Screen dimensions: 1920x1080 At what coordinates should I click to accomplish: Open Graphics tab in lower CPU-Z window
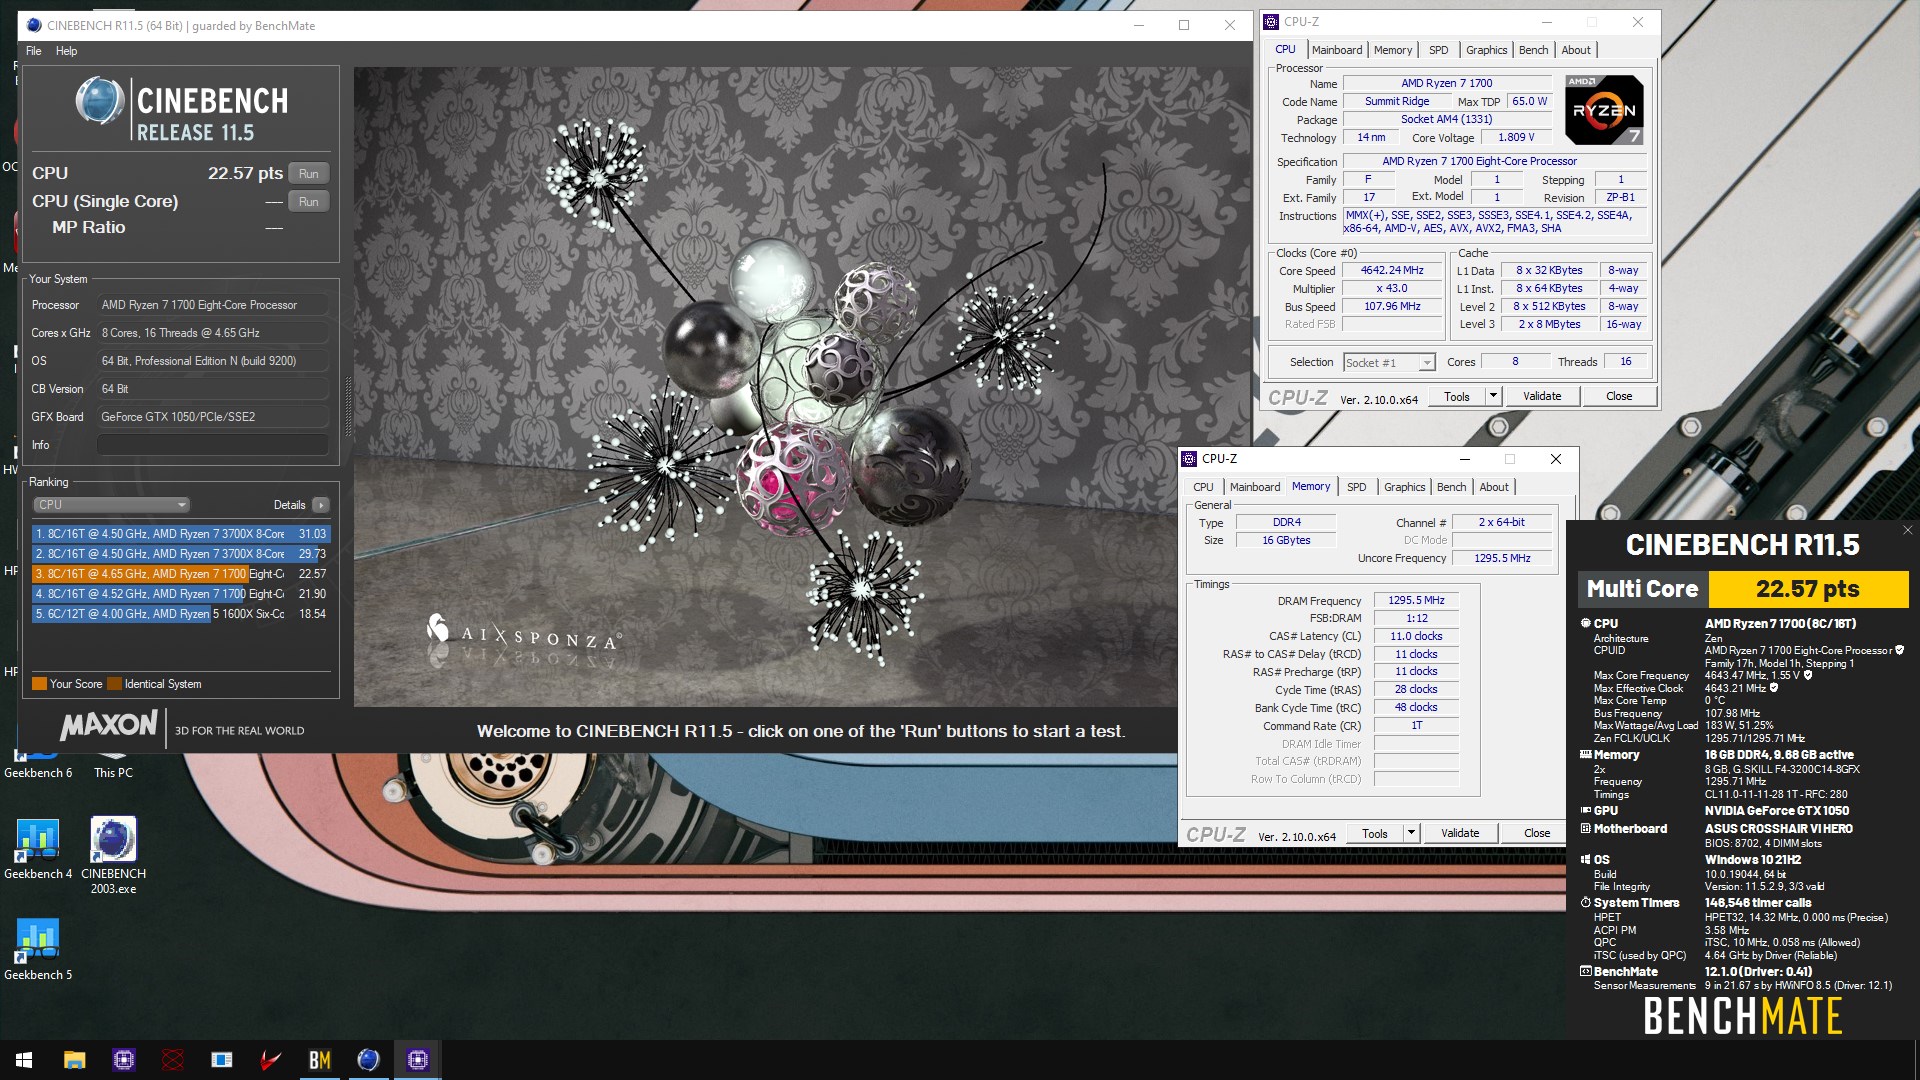click(1404, 487)
